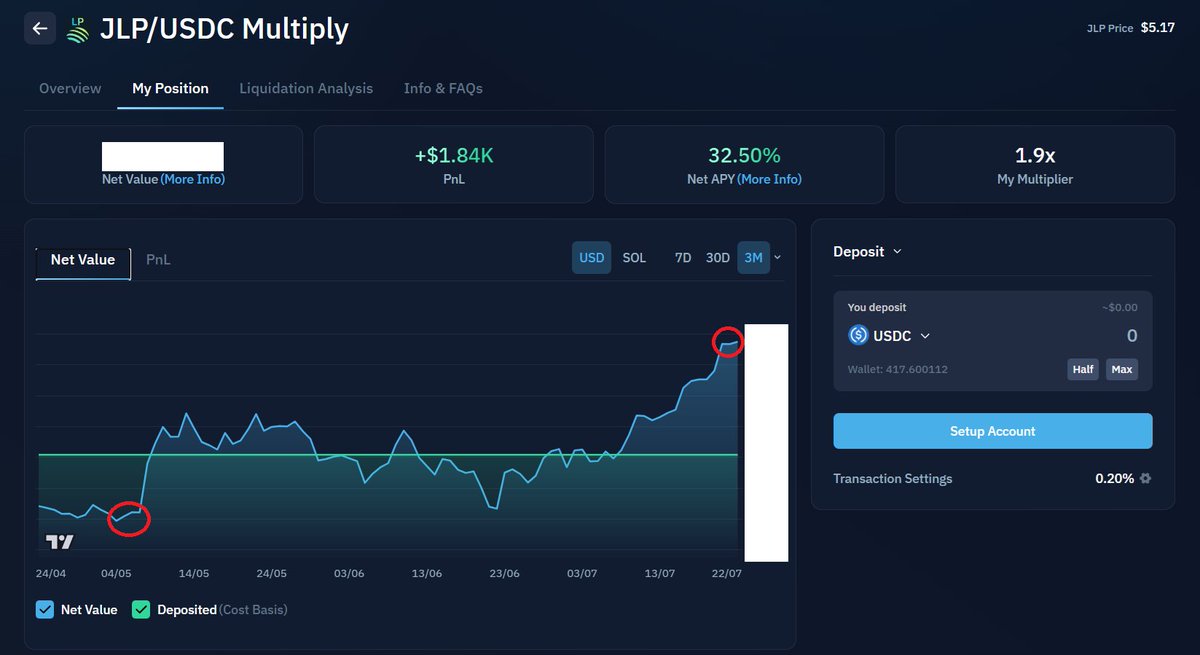Click the 0.20% transaction settings value
This screenshot has height=655, width=1200.
pyautogui.click(x=1115, y=479)
